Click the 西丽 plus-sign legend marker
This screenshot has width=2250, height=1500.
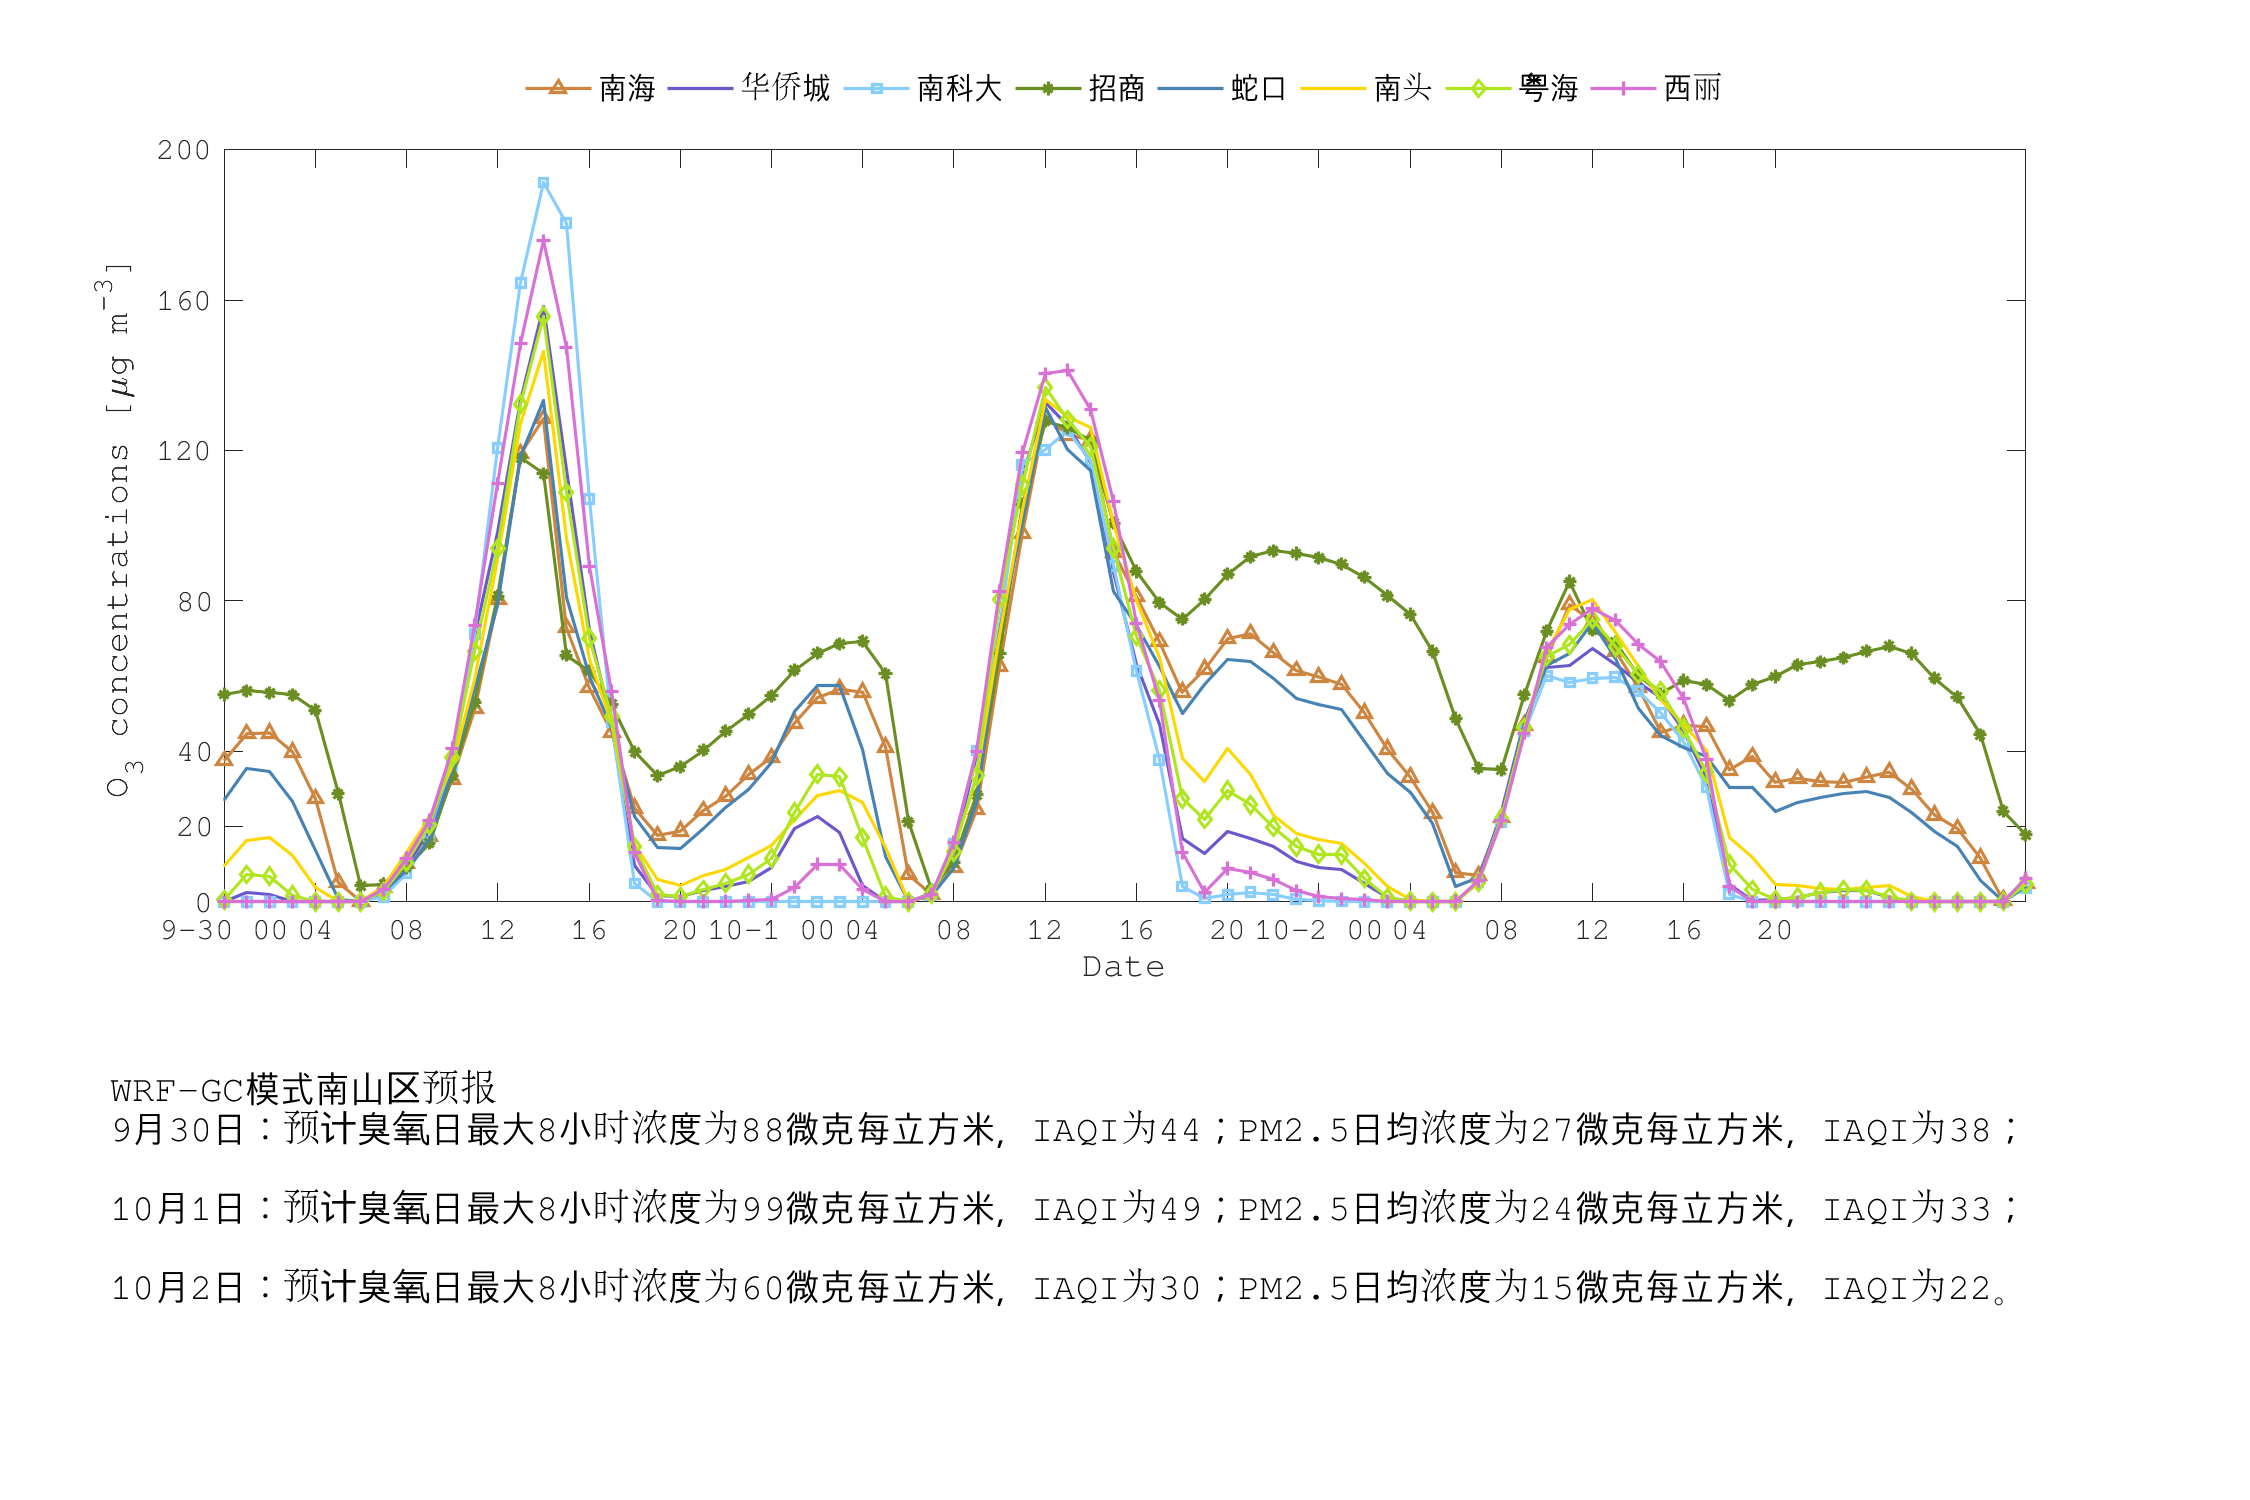pos(1622,88)
